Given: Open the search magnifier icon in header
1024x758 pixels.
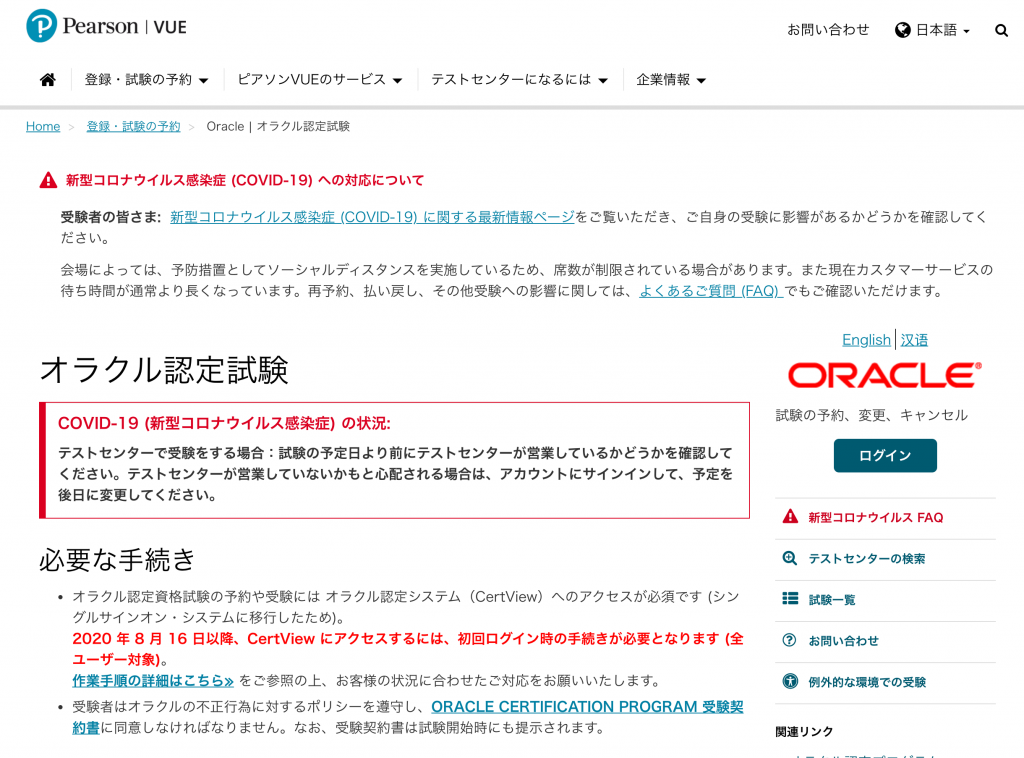Looking at the screenshot, I should (1001, 30).
